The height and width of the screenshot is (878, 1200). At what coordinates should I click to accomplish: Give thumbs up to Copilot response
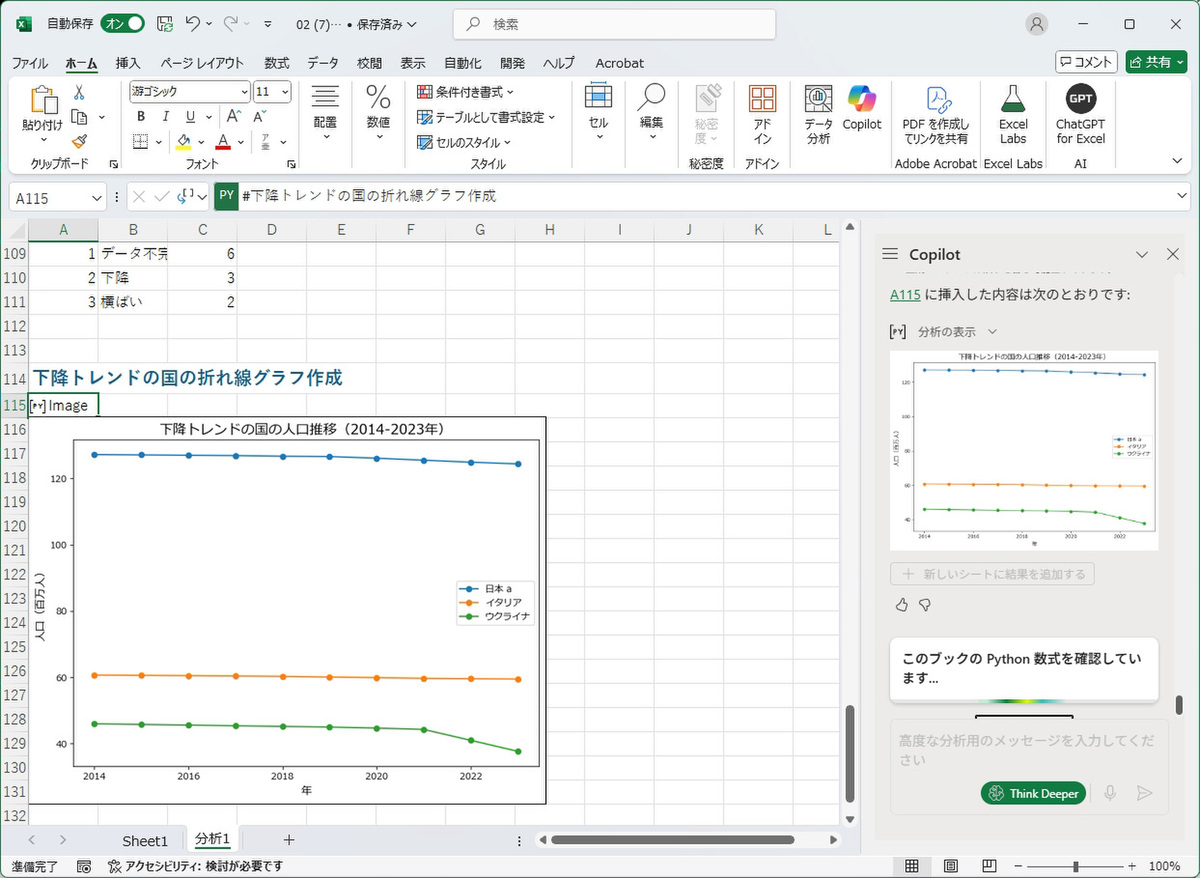(x=902, y=605)
